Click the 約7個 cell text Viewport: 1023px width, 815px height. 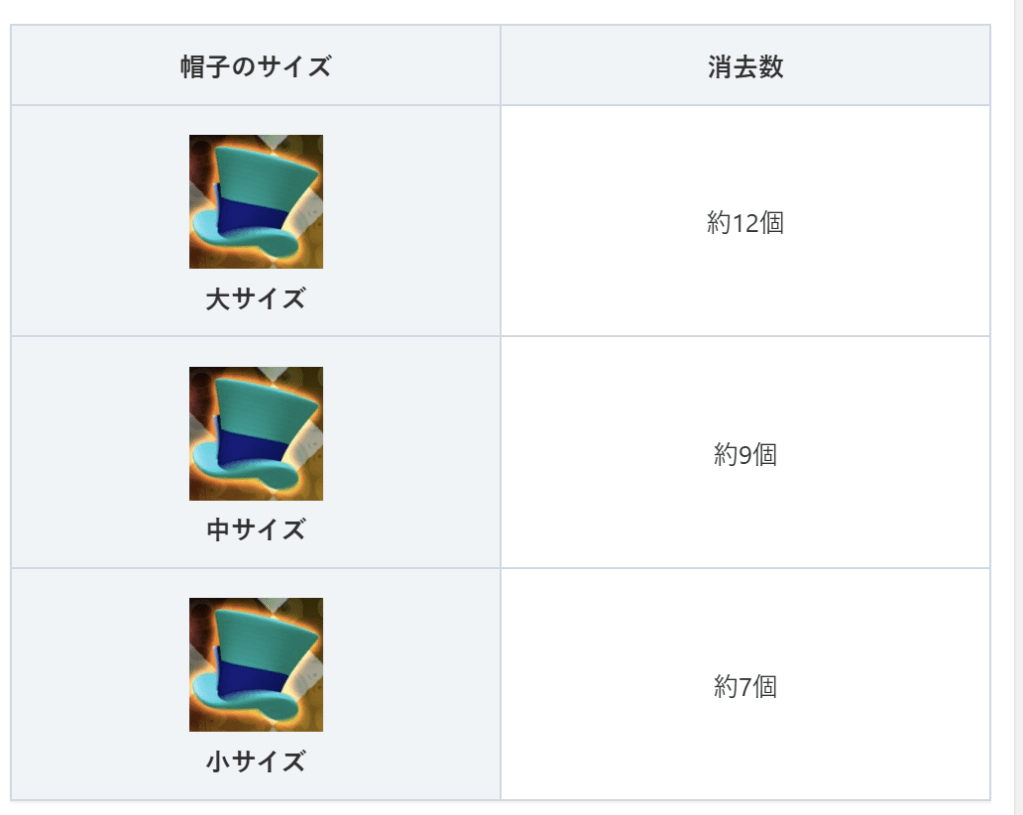[745, 686]
